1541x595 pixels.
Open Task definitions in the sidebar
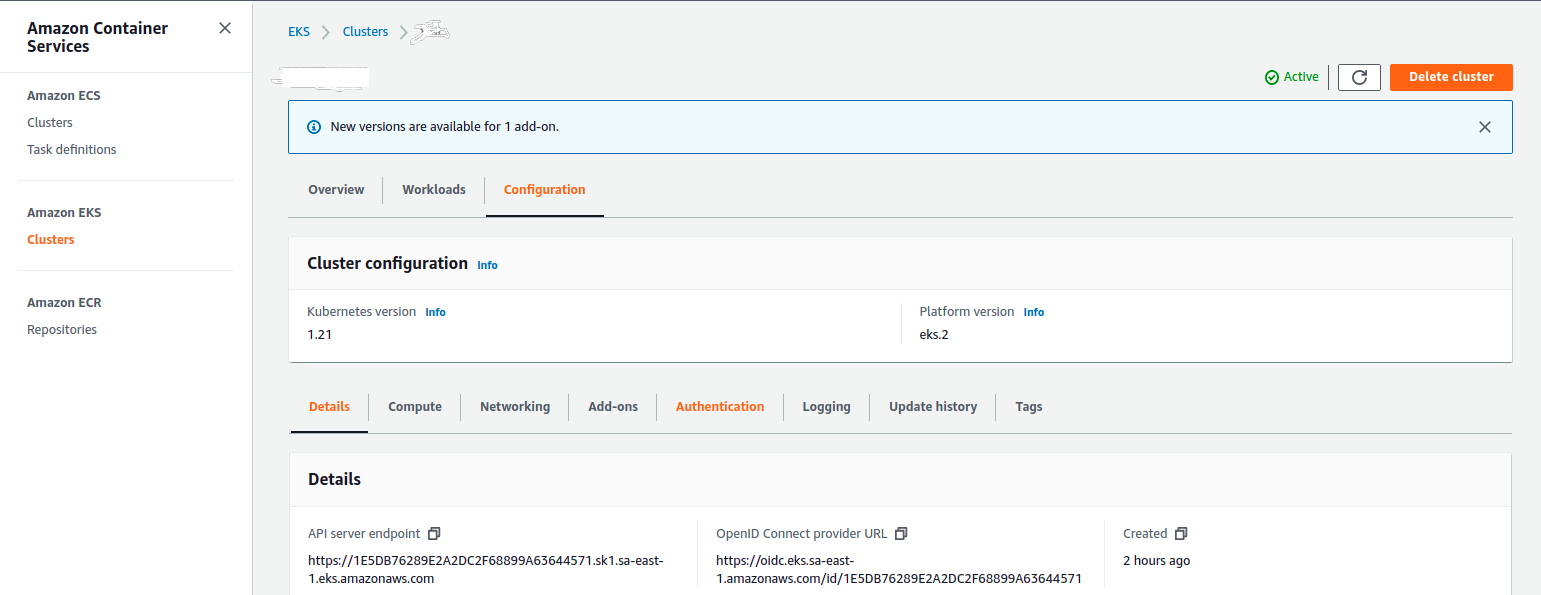point(72,150)
